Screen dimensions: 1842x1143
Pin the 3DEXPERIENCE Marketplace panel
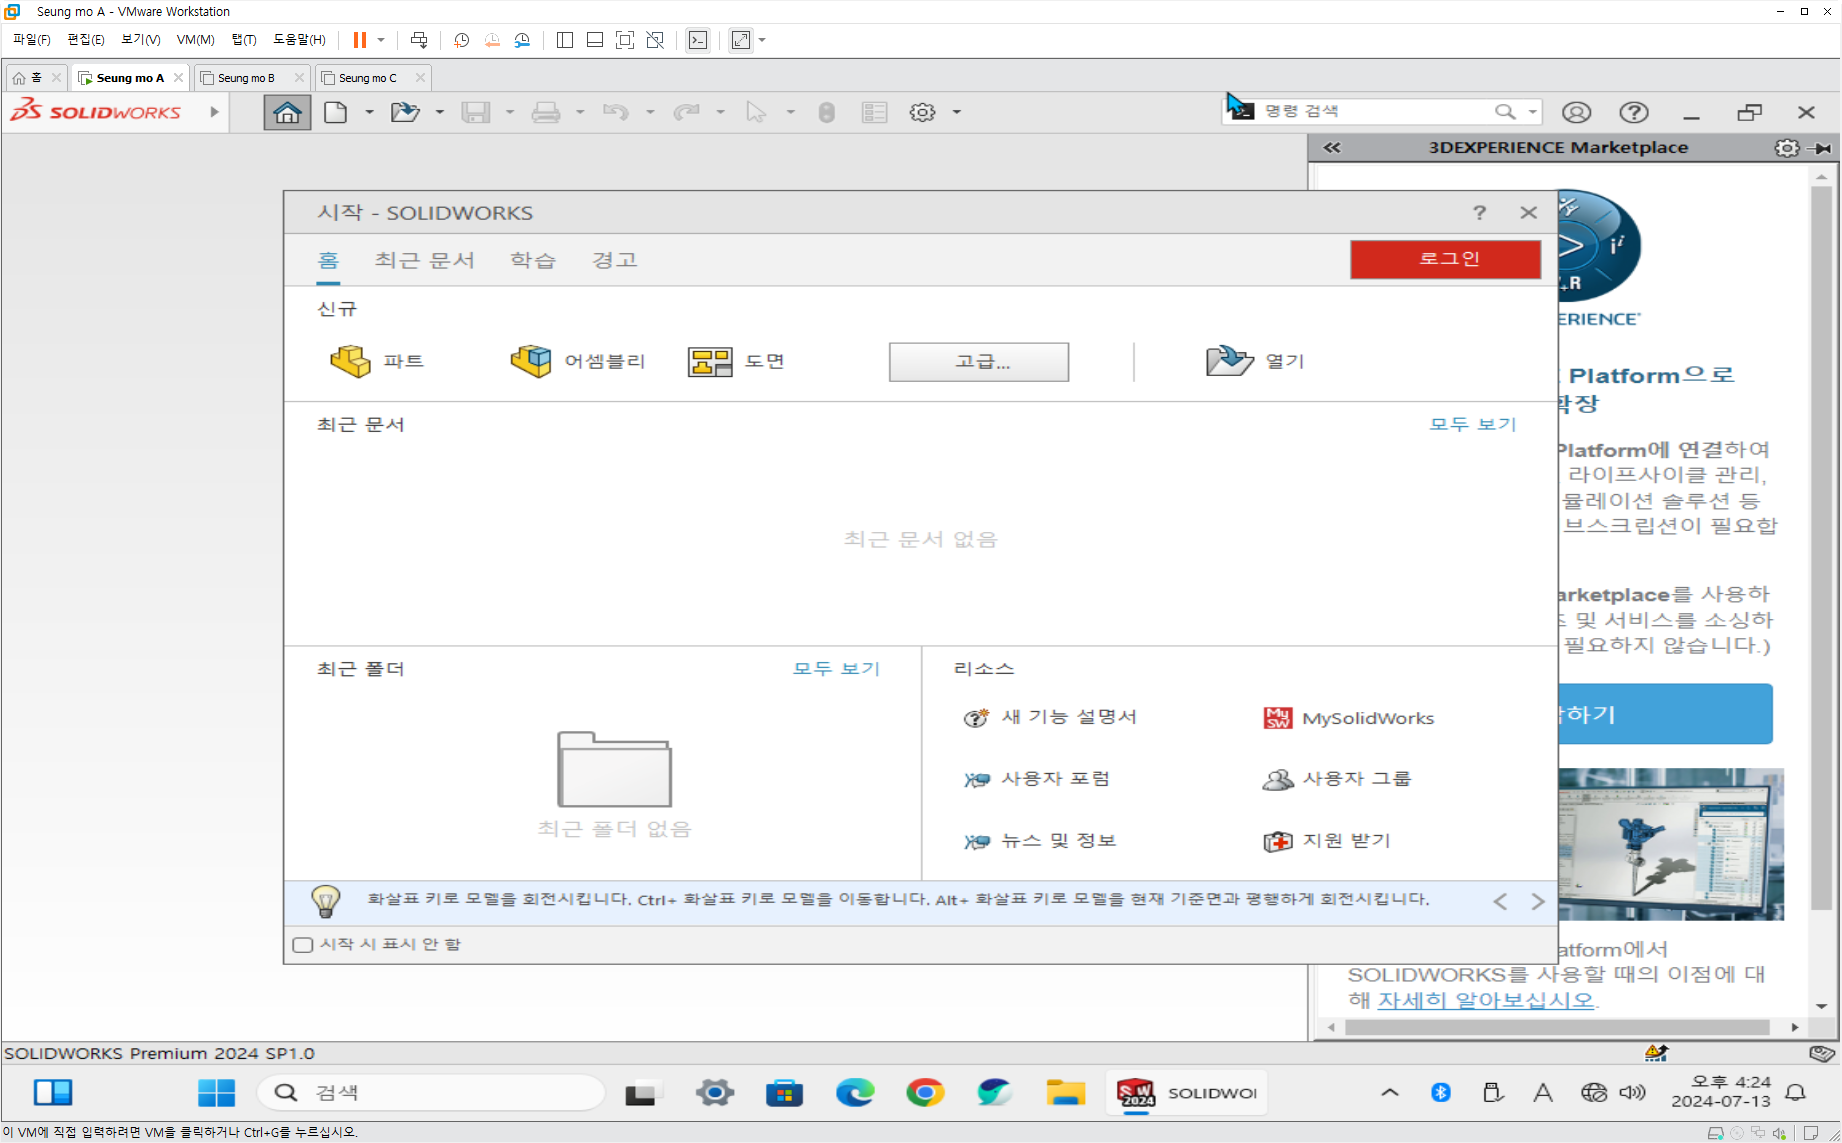[x=1822, y=148]
